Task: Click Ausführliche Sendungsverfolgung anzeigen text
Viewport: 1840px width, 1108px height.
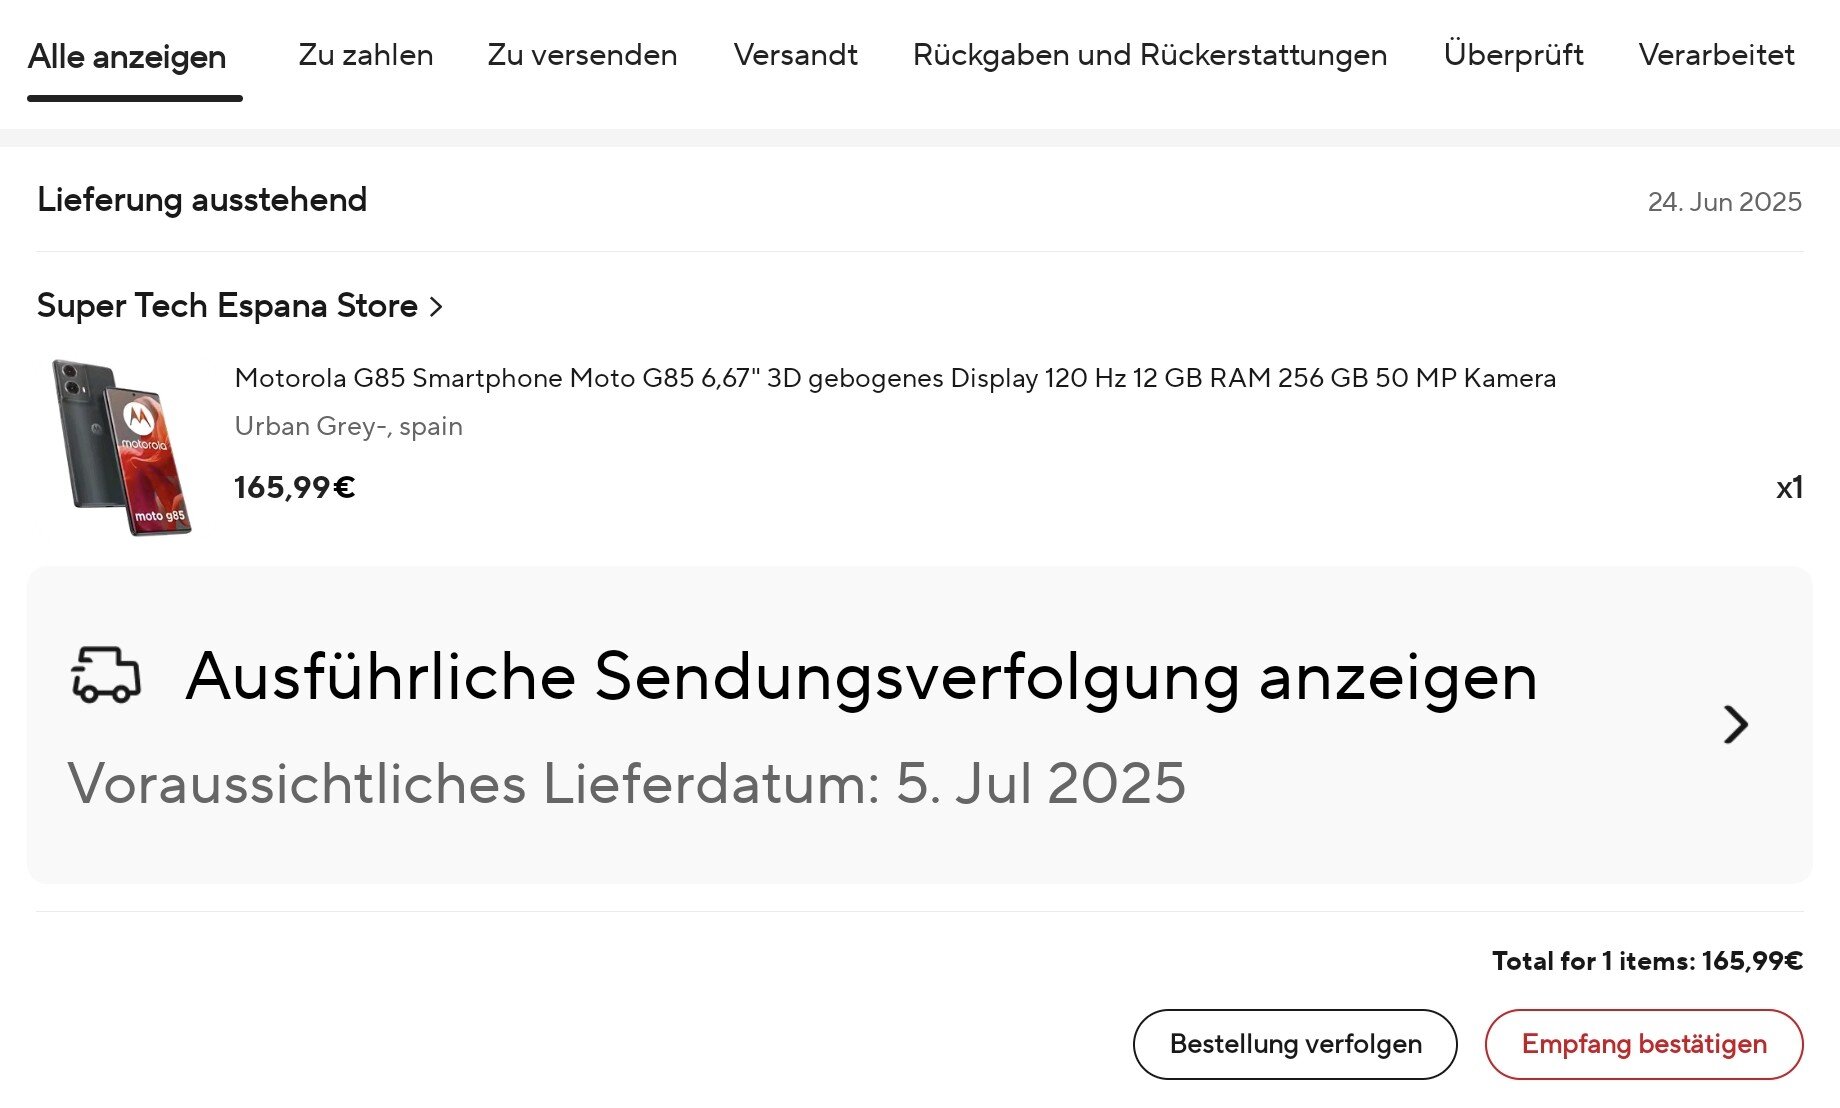Action: coord(861,677)
